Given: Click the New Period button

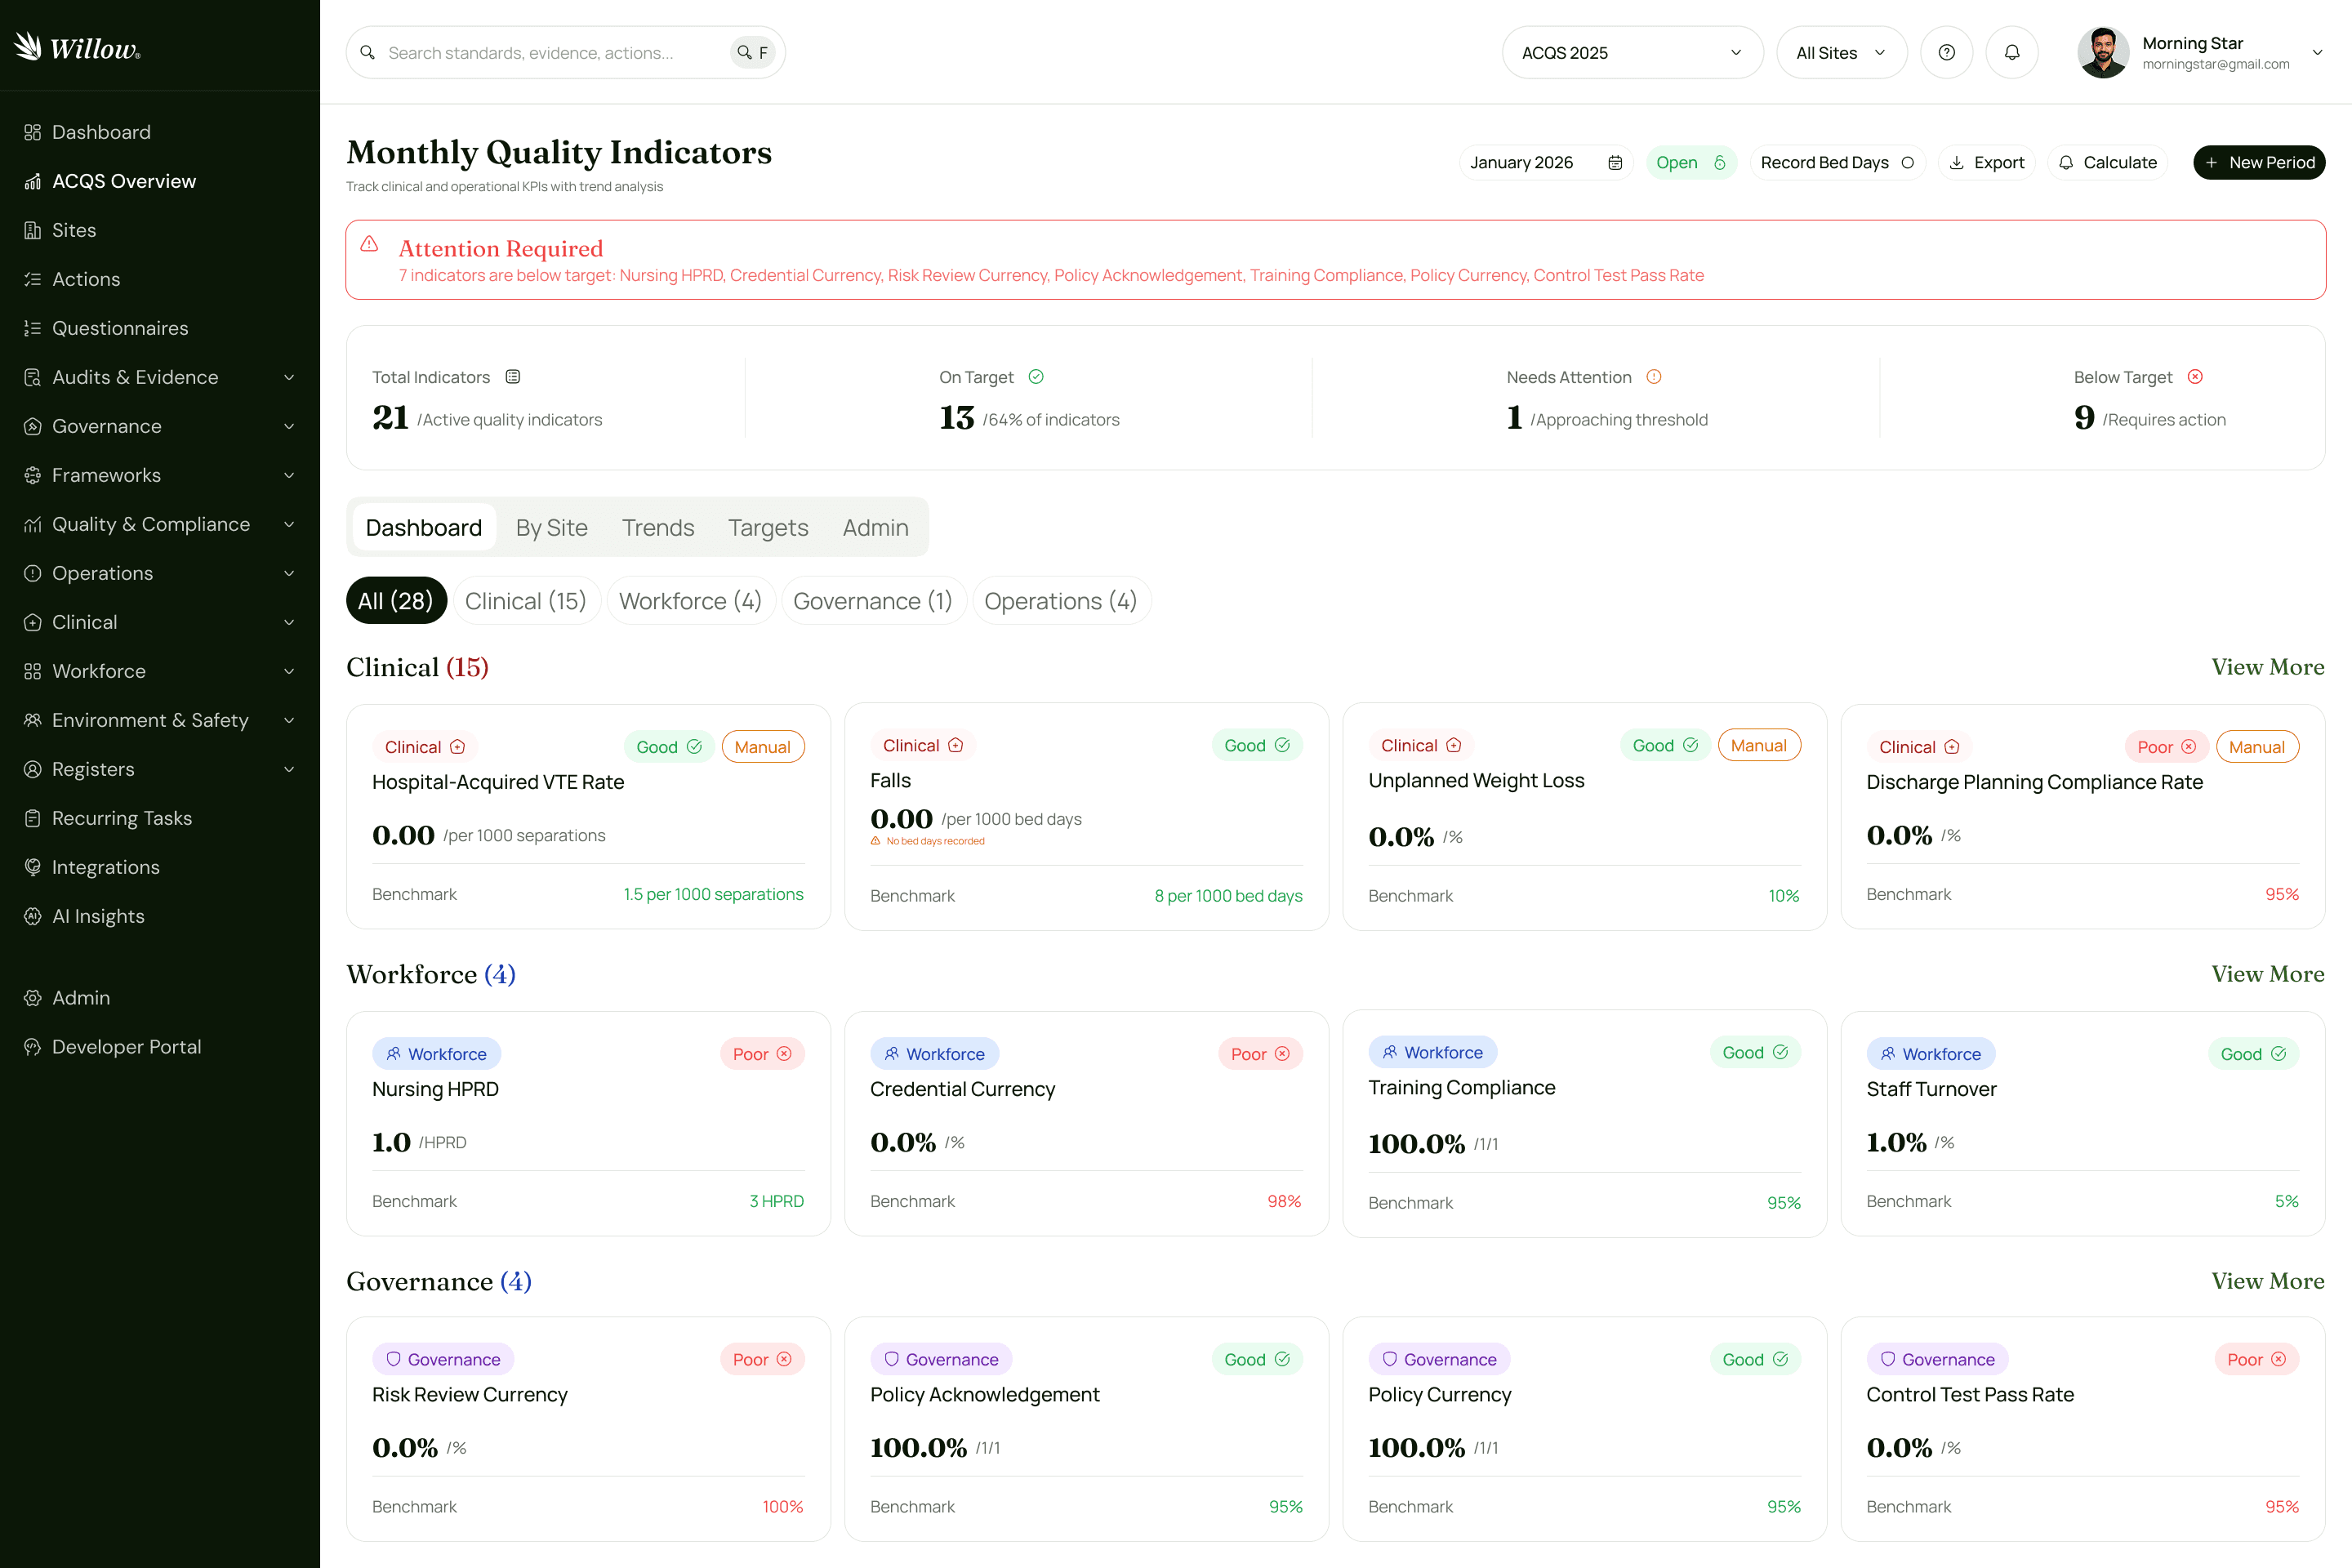Looking at the screenshot, I should (x=2259, y=162).
